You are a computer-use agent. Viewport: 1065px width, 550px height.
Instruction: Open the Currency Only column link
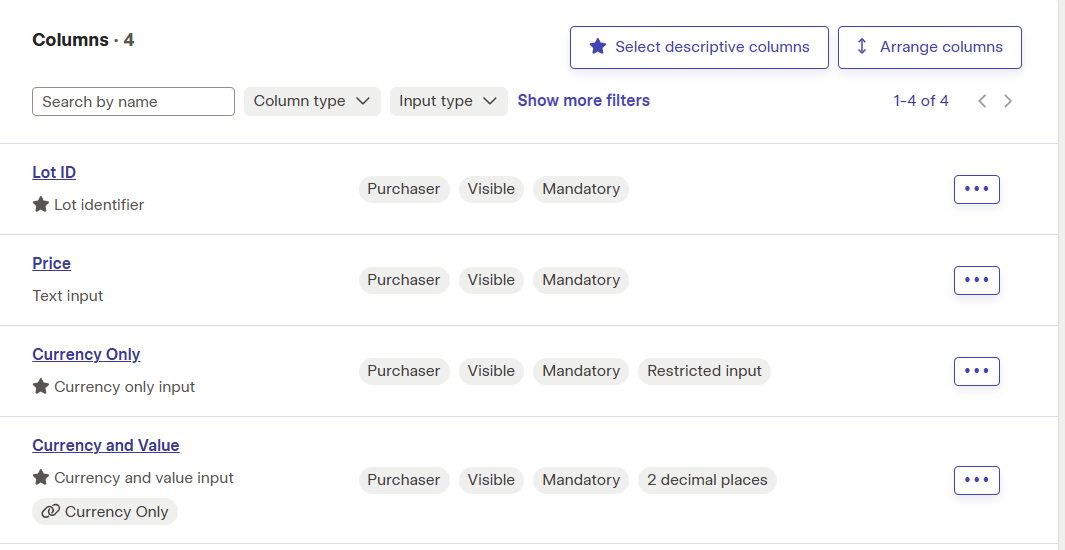86,354
